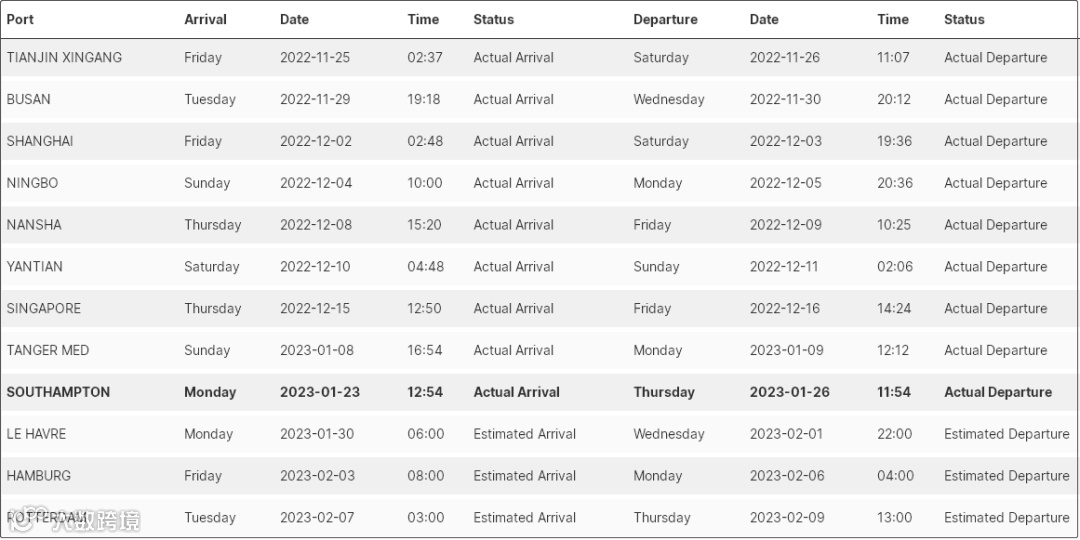The width and height of the screenshot is (1080, 540).
Task: Click the 2022-11-25 arrival date cell
Action: pyautogui.click(x=315, y=57)
